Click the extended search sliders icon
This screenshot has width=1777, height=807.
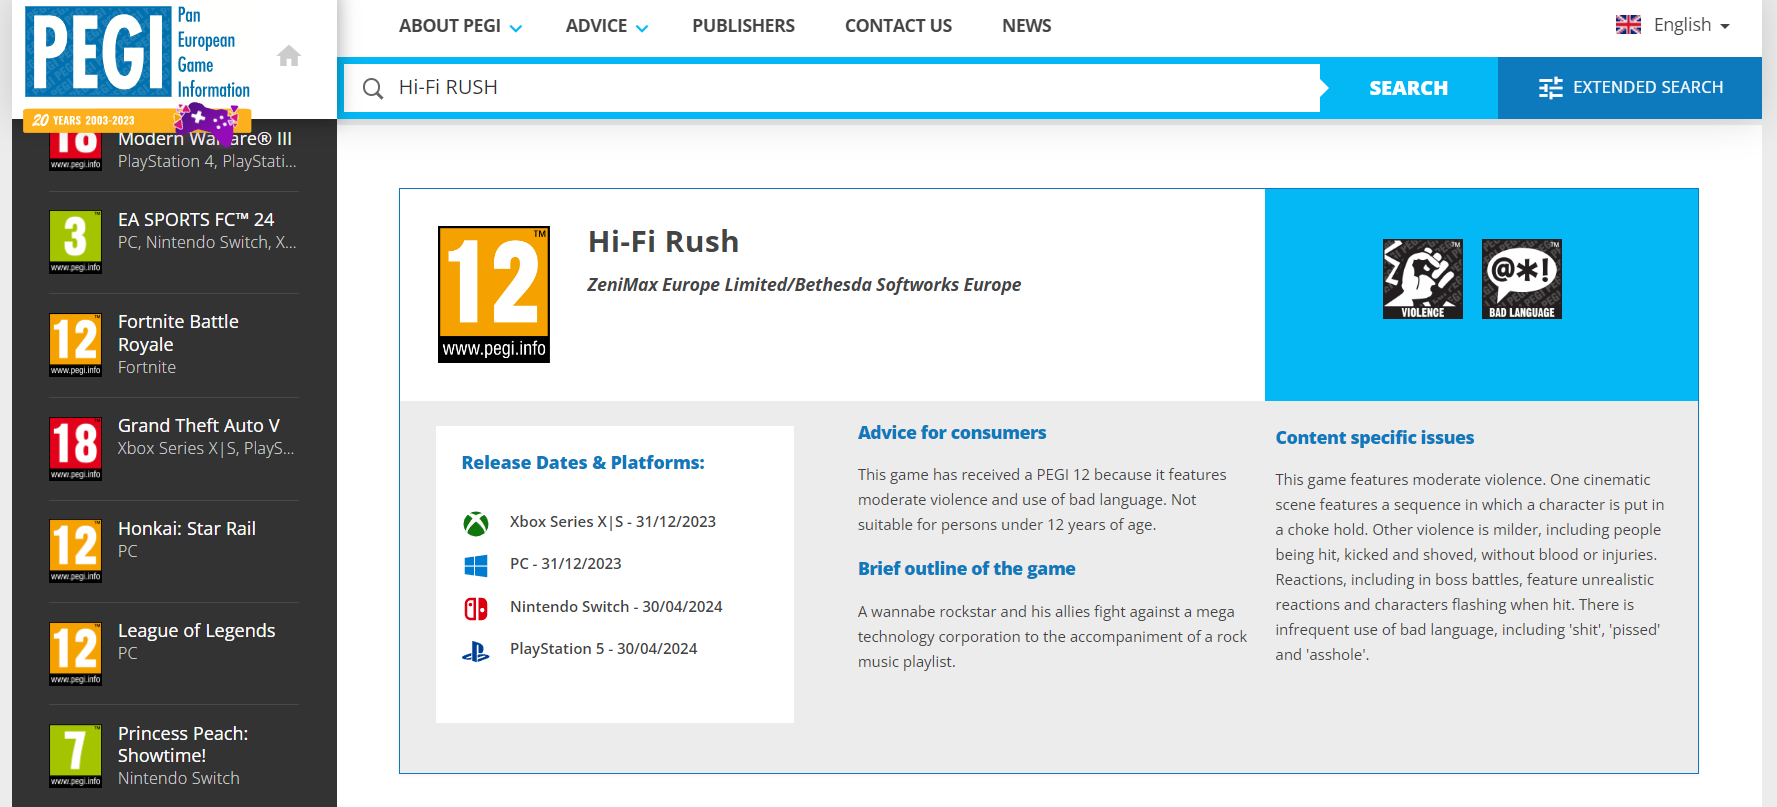pos(1550,88)
